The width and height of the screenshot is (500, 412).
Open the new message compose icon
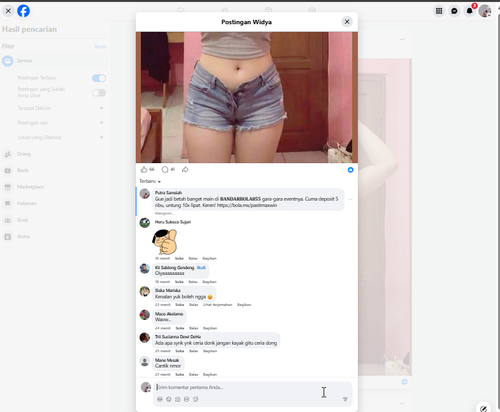click(x=483, y=408)
